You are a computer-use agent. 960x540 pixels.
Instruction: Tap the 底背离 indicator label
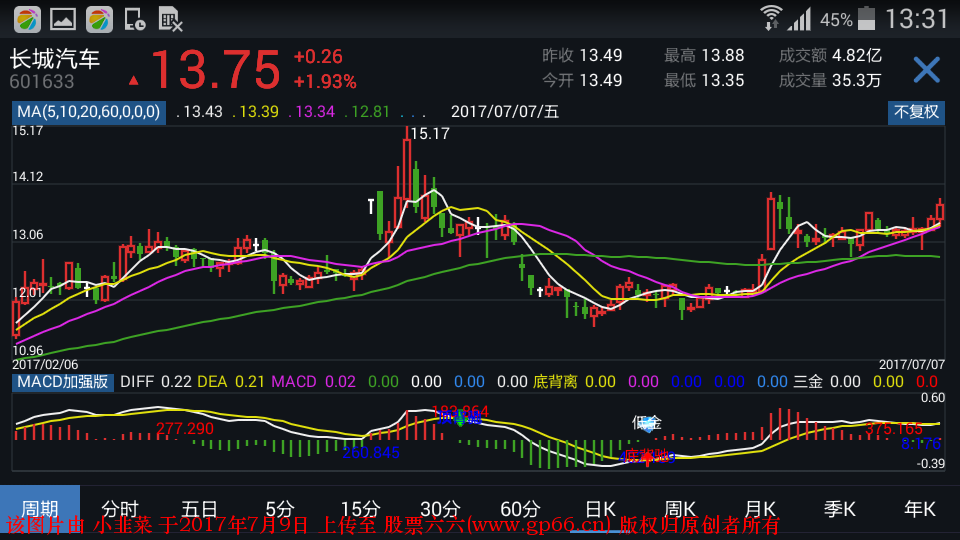pyautogui.click(x=555, y=382)
